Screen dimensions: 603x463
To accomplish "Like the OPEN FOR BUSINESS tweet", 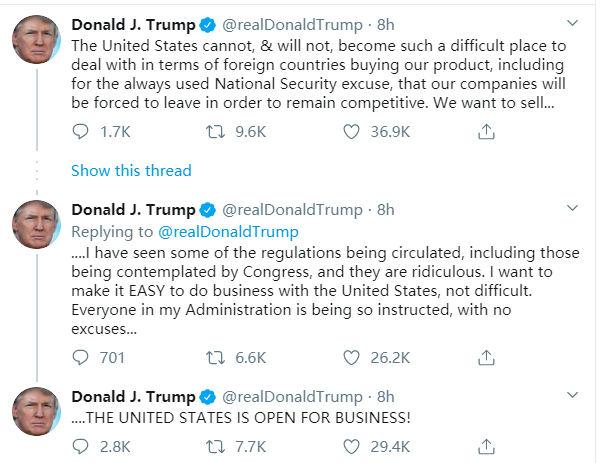I will coord(351,446).
